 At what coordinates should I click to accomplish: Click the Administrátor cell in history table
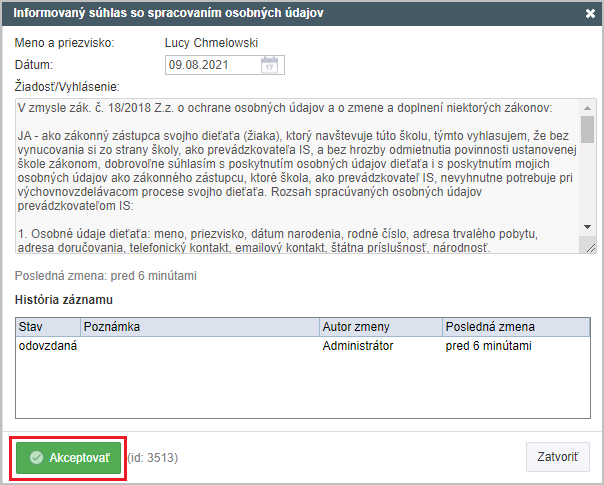(358, 346)
